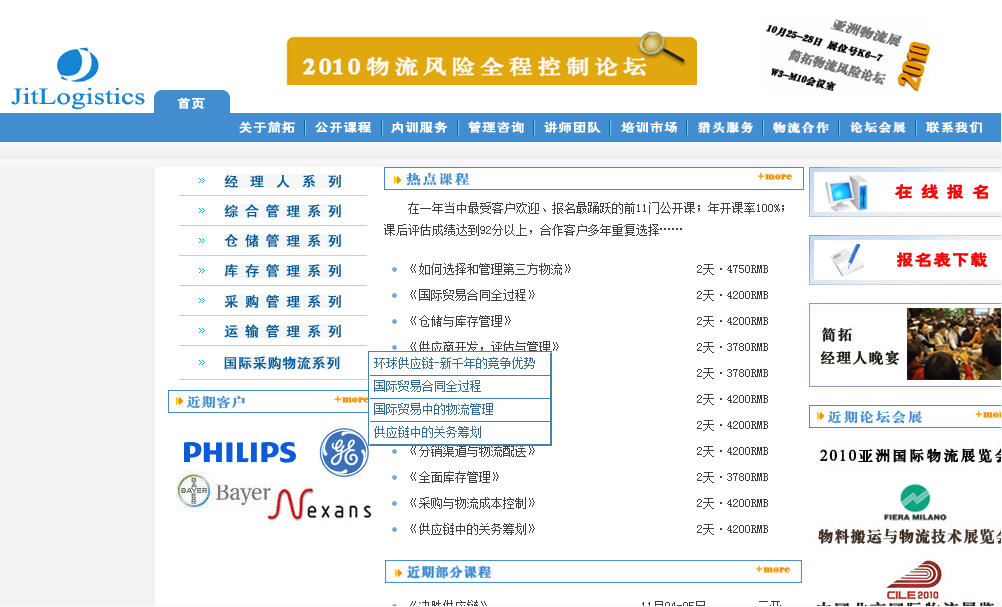Screen dimensions: 1002x607
Task: Choose 国际贸易中的物流管理 from the submenu
Action: pyautogui.click(x=434, y=409)
